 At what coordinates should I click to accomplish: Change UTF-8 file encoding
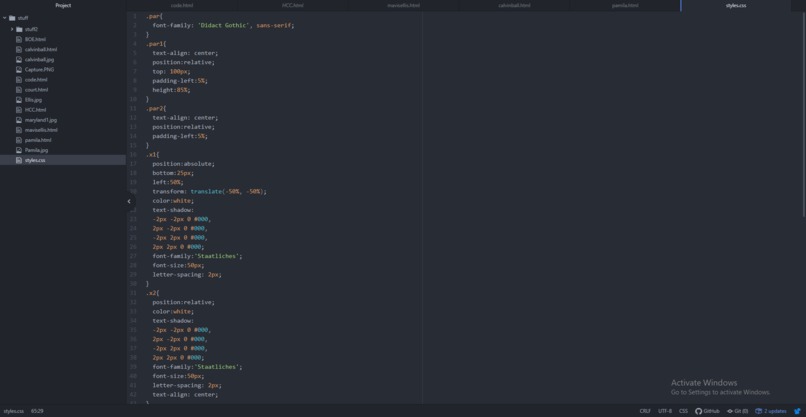click(665, 411)
